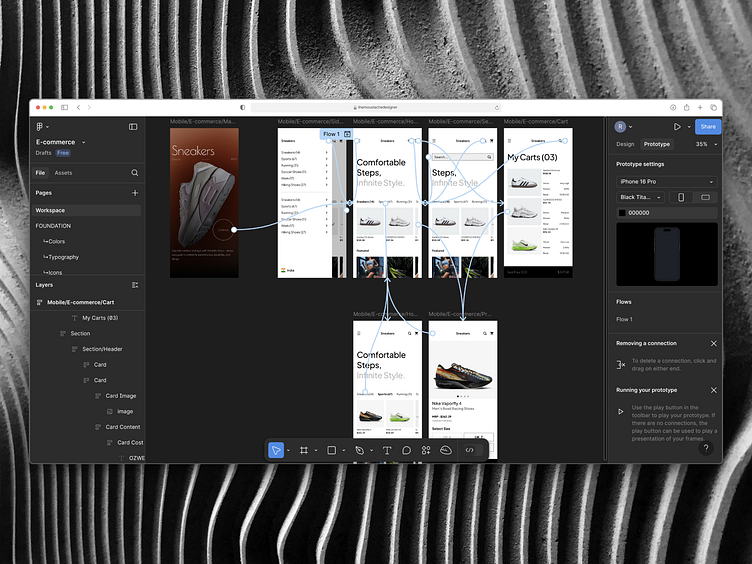Select the Card Image layer
This screenshot has height=564, width=752.
121,396
